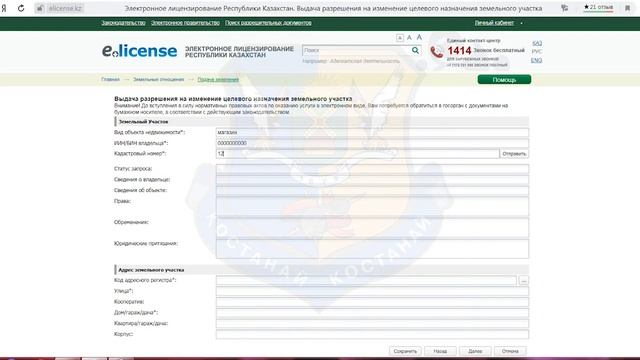Click the Кооператив field
640x360 pixels.
(x=372, y=302)
